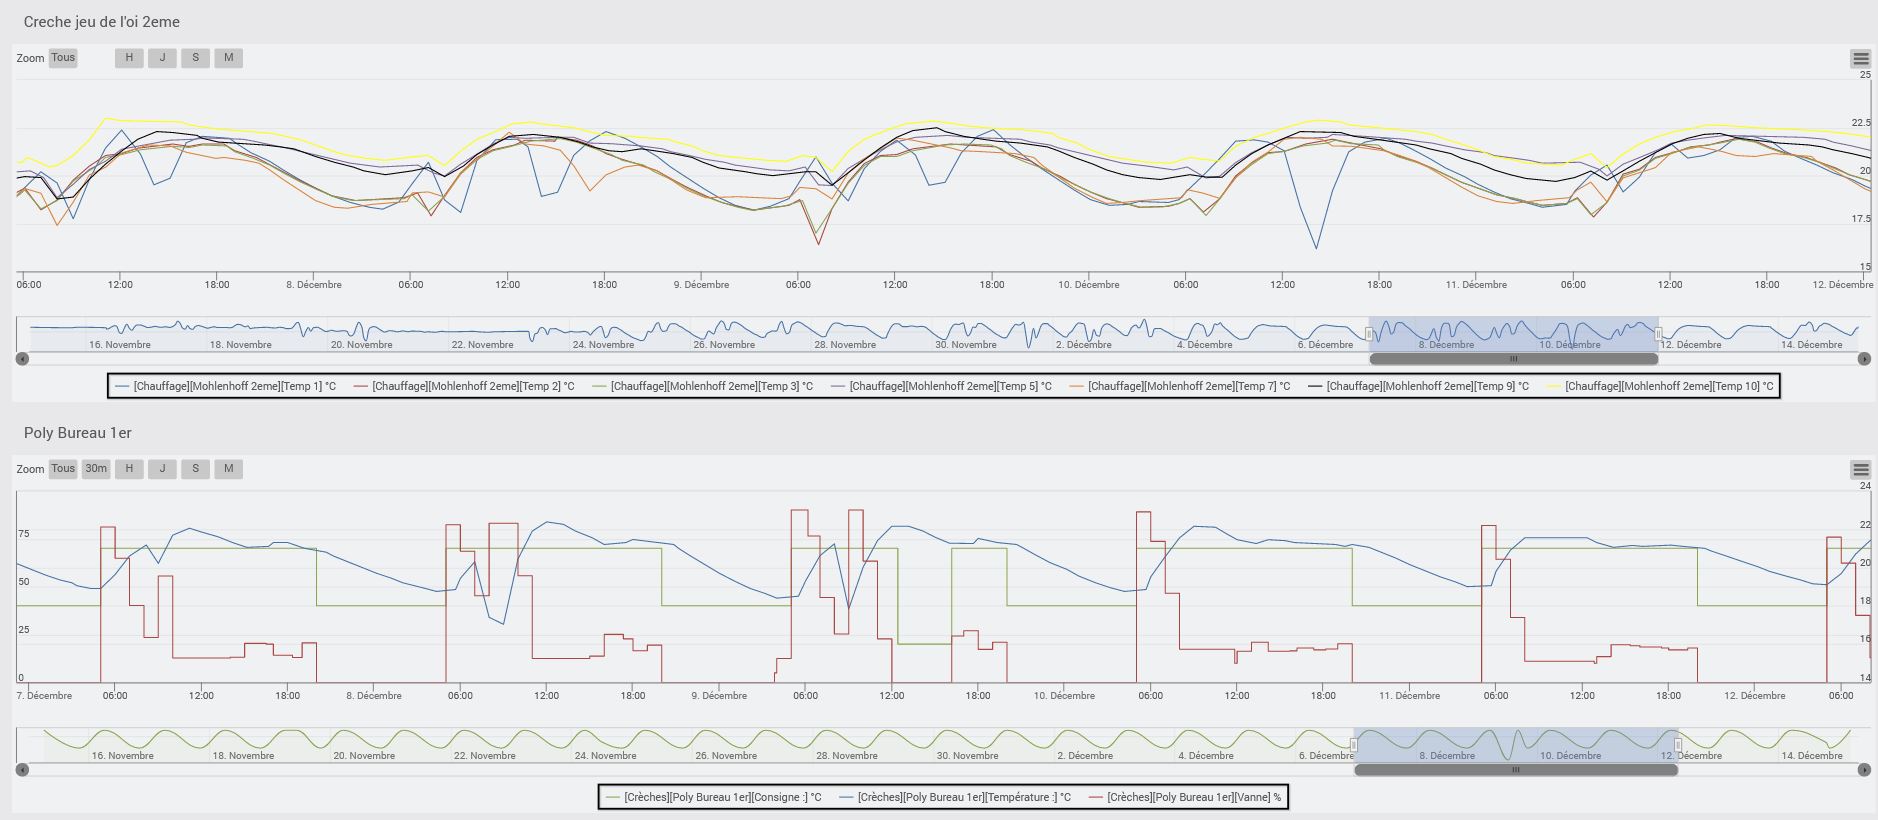
Task: Toggle Poly Bureau 1er Consigne series
Action: pyautogui.click(x=714, y=797)
